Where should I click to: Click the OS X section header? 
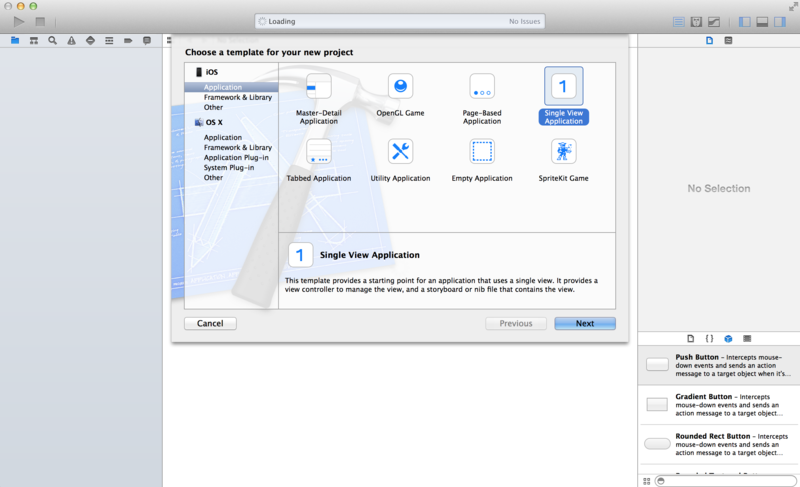pyautogui.click(x=209, y=122)
